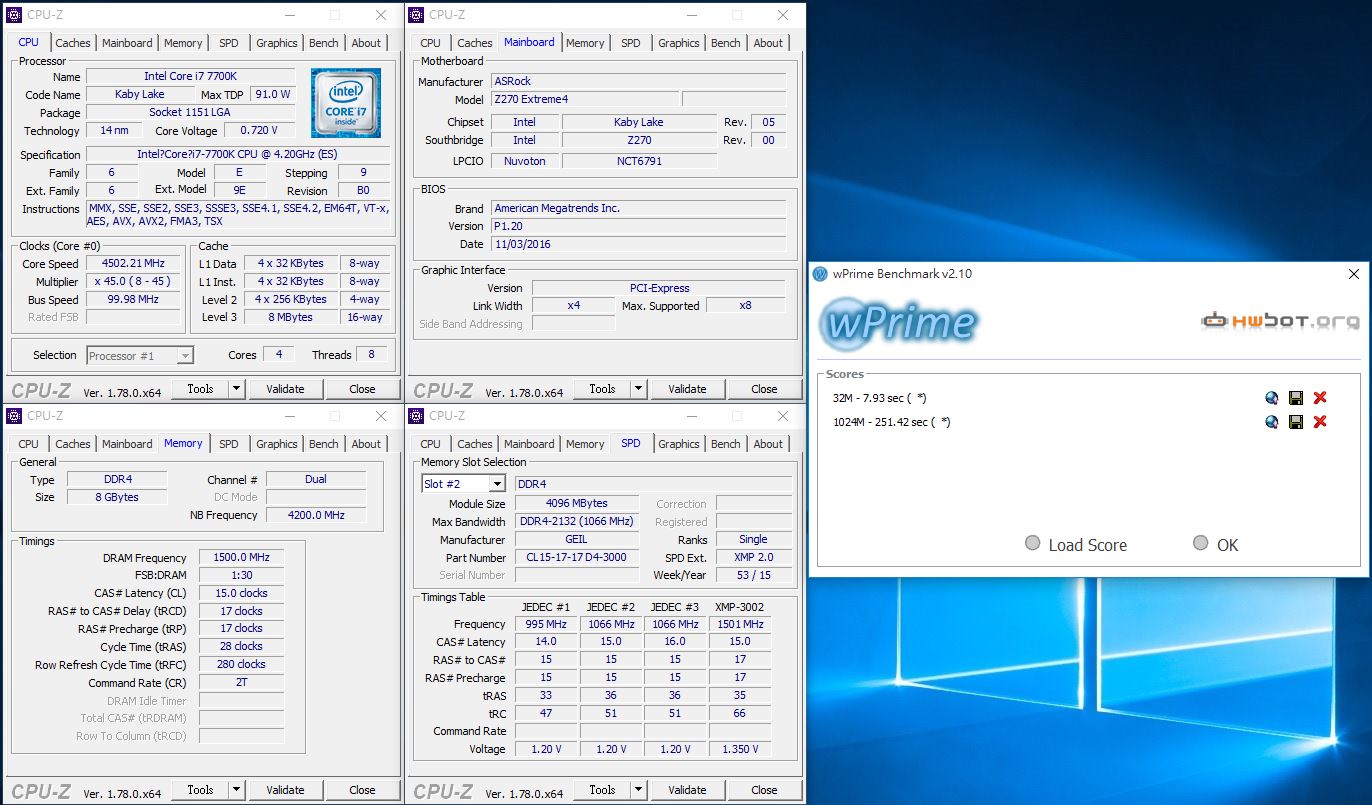Click Part Number CL15-17-17 D4-3000
1372x805 pixels.
click(577, 557)
